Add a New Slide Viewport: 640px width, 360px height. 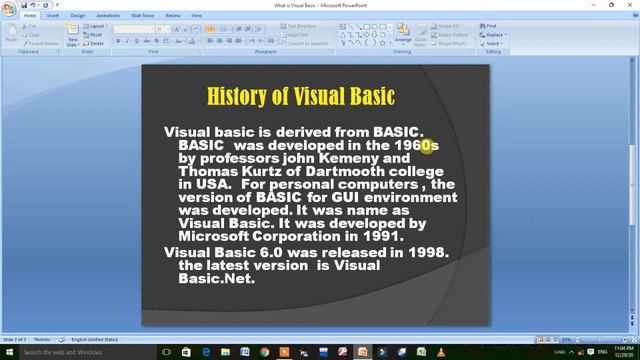(73, 35)
